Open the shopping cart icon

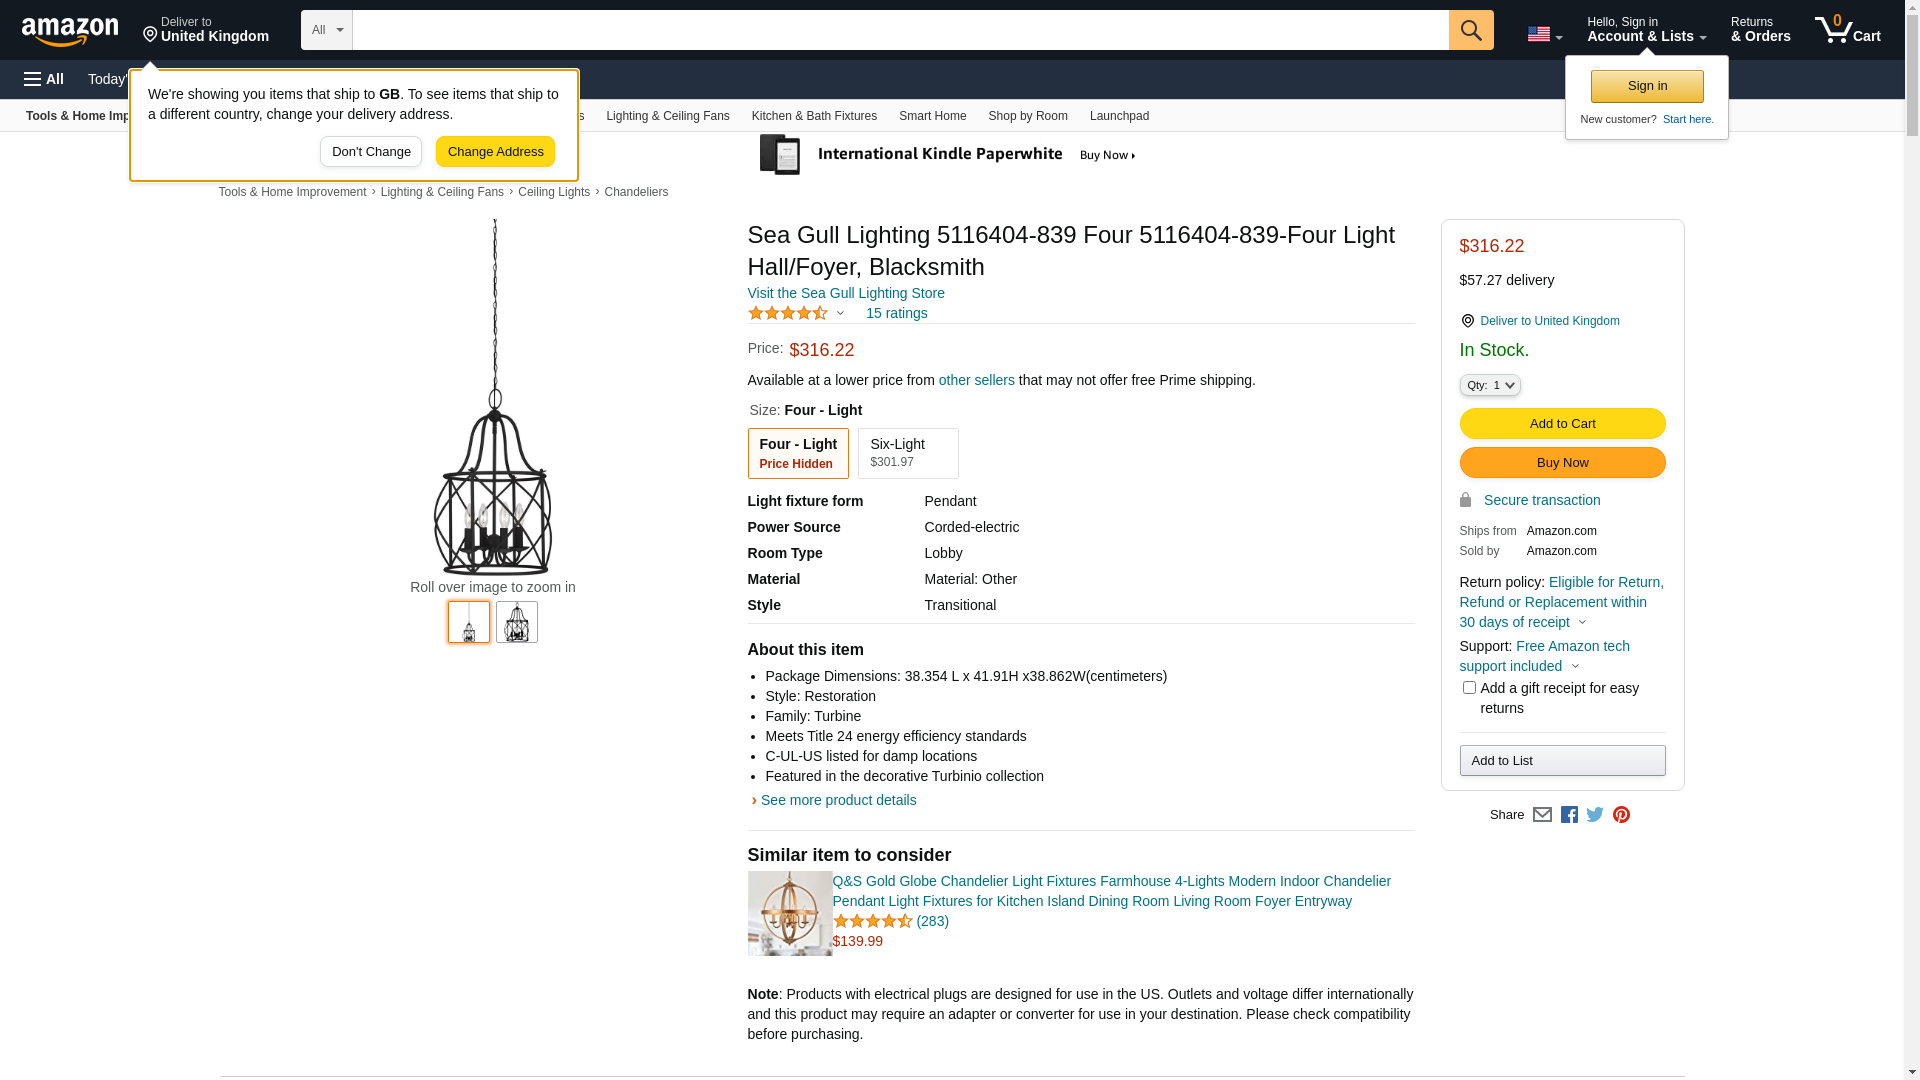[x=1847, y=30]
